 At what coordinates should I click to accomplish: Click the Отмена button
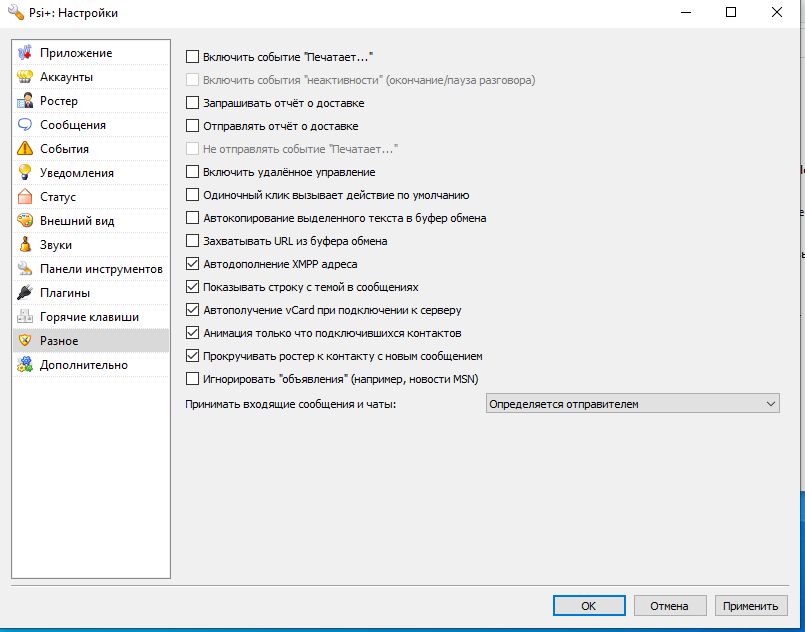[x=669, y=606]
